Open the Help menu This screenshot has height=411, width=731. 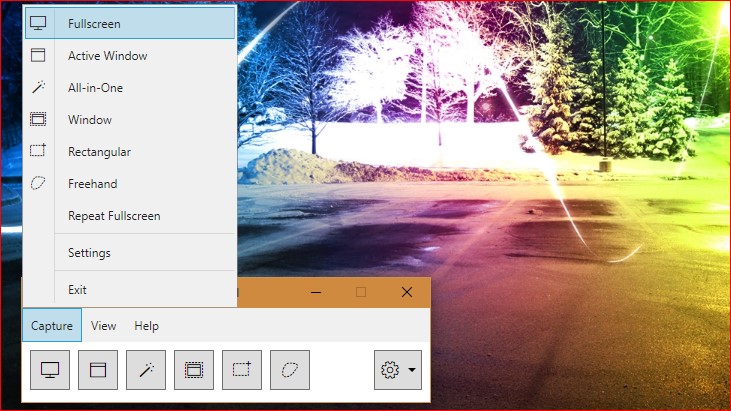(x=146, y=325)
